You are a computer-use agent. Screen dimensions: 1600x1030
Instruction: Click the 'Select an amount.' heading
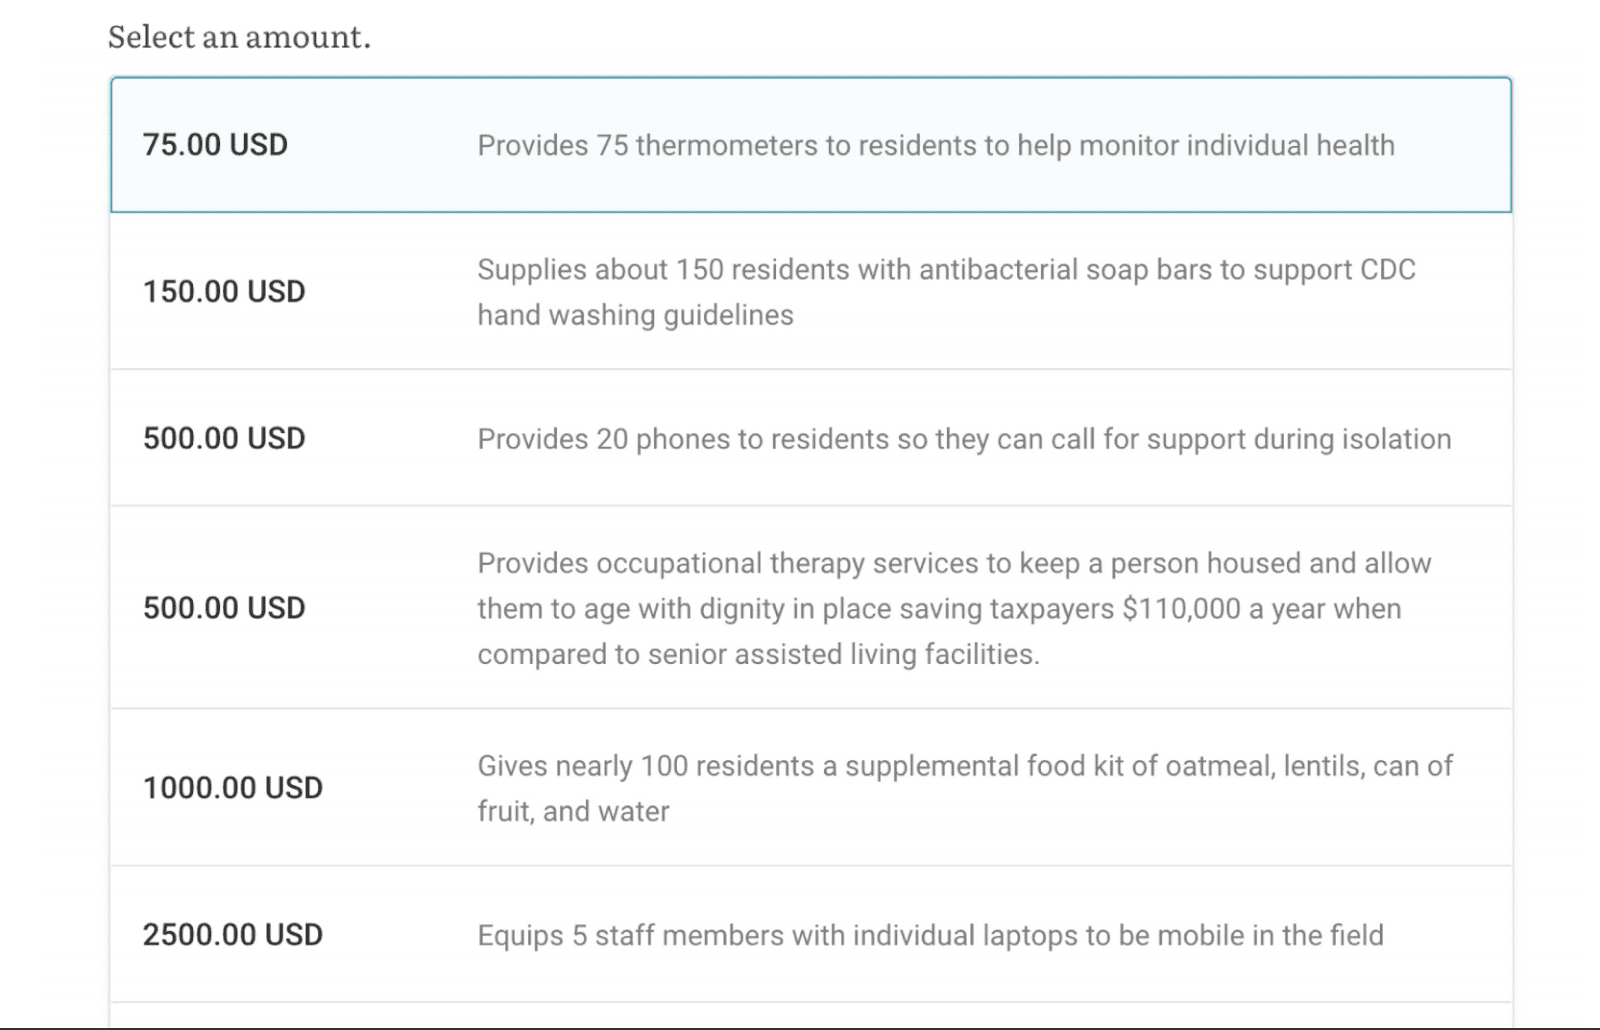(239, 37)
